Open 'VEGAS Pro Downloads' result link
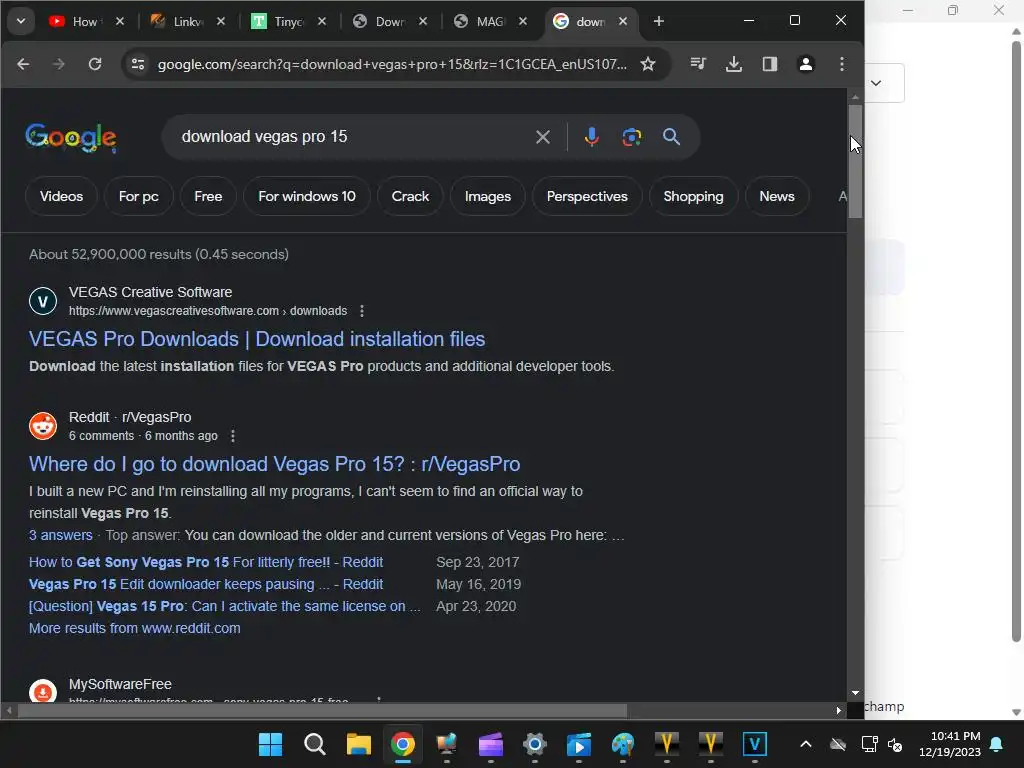Screen dimensions: 1024x768 coord(257,339)
